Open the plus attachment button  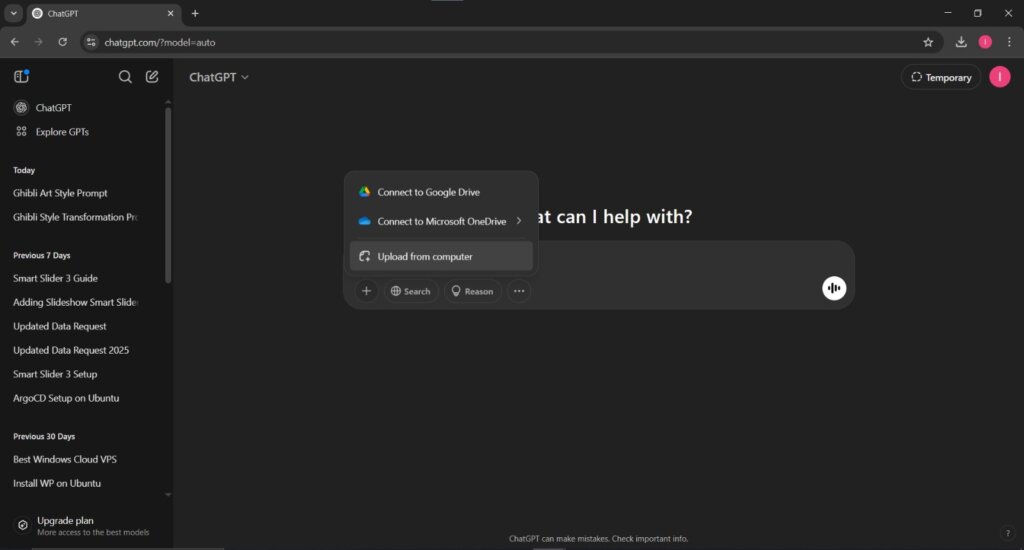coord(366,291)
